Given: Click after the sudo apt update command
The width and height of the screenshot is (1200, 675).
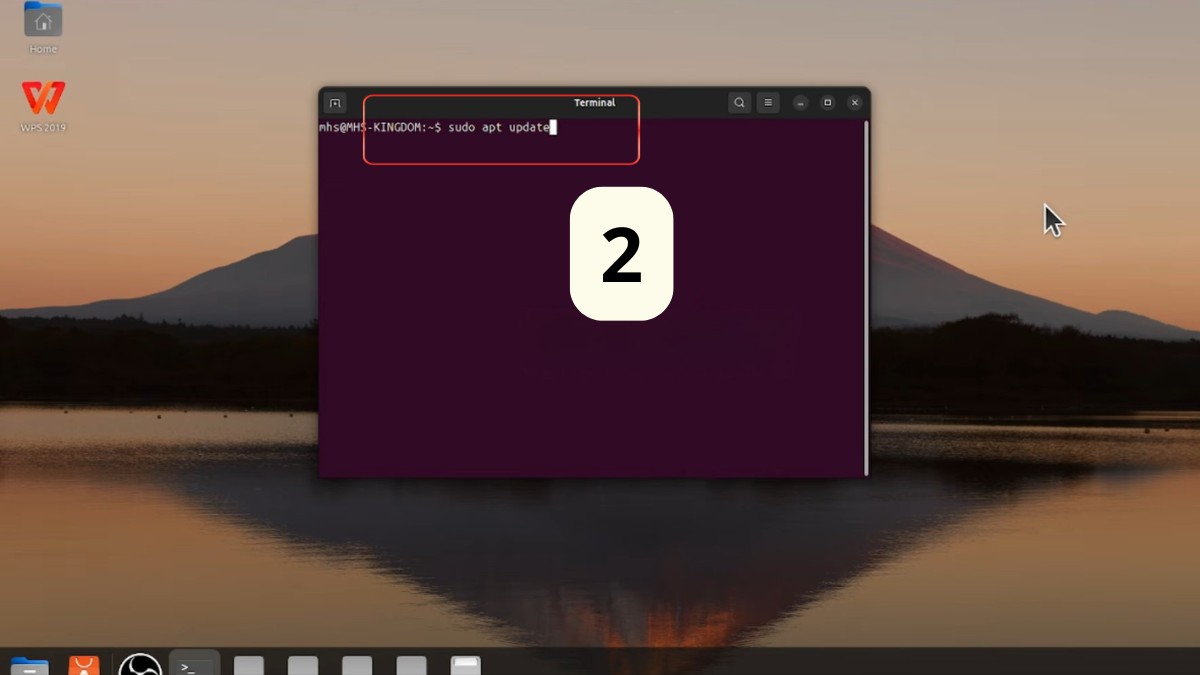Looking at the screenshot, I should coord(556,127).
